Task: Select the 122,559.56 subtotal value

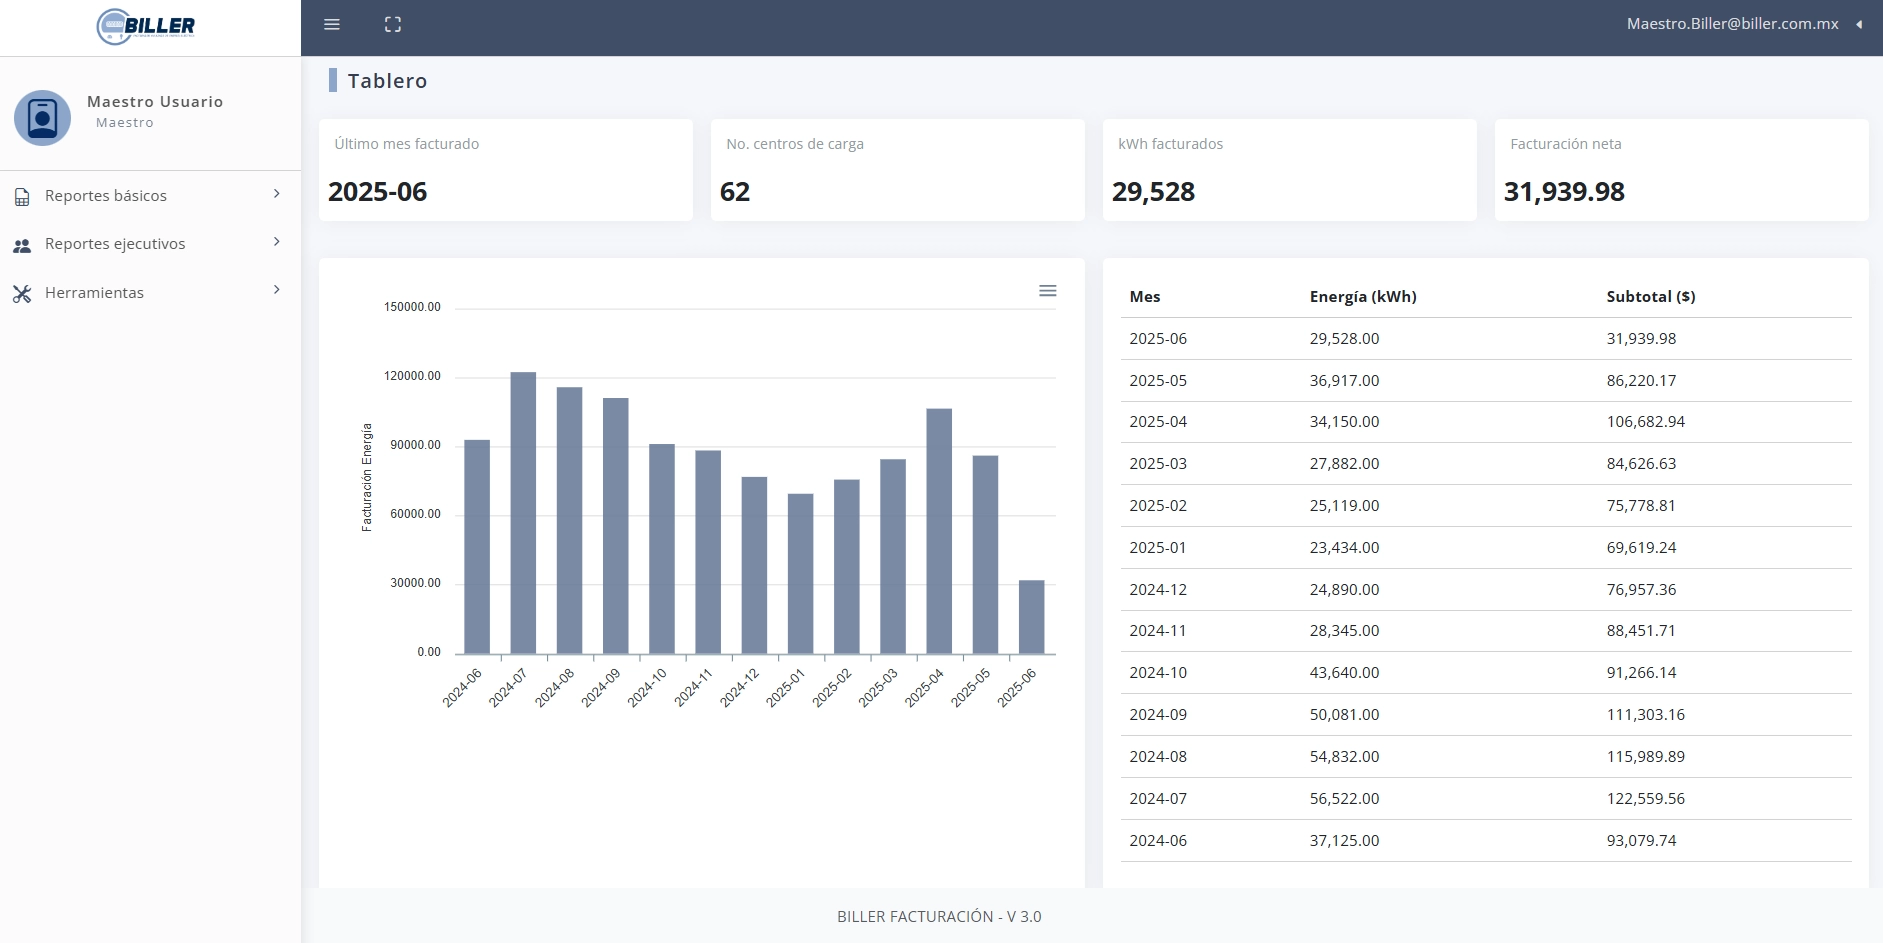Action: (x=1646, y=799)
